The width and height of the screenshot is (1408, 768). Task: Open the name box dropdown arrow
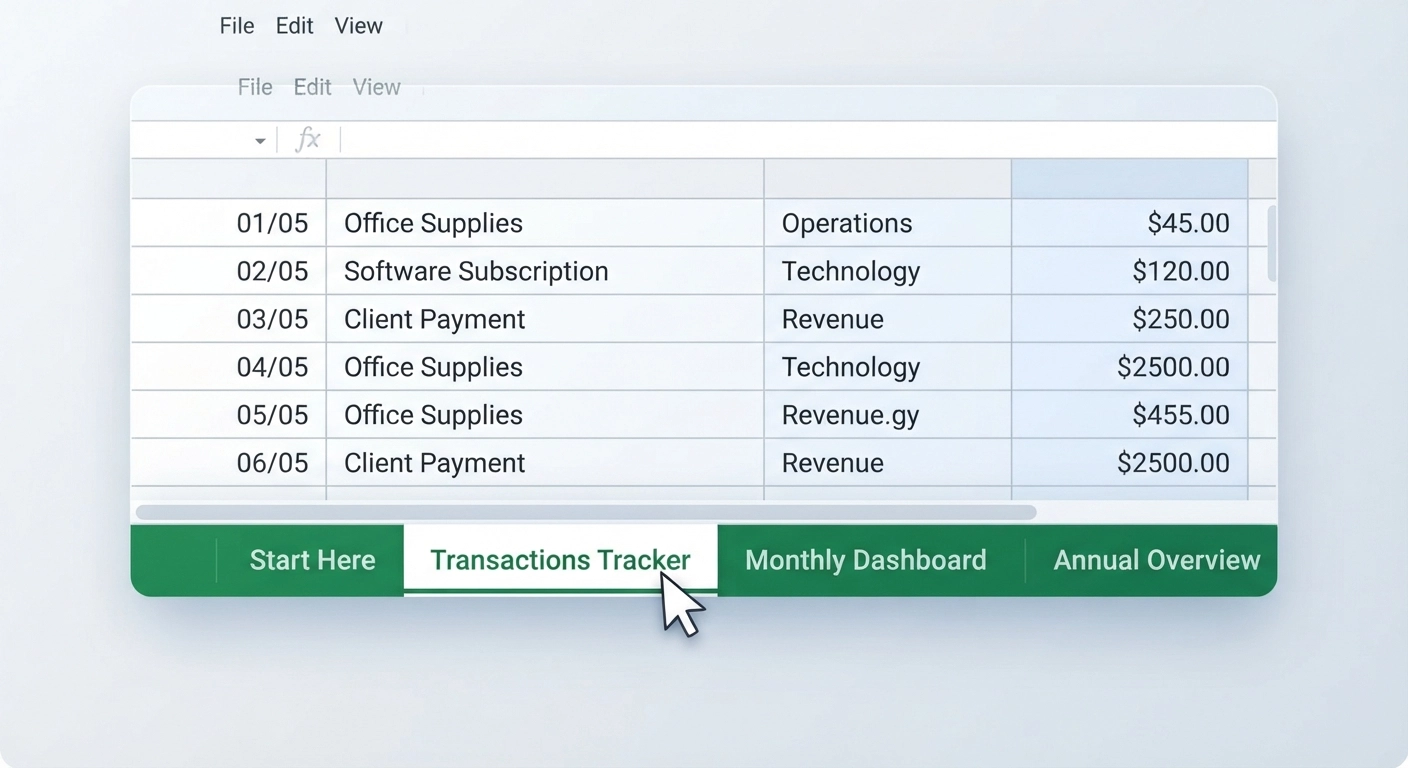[260, 141]
